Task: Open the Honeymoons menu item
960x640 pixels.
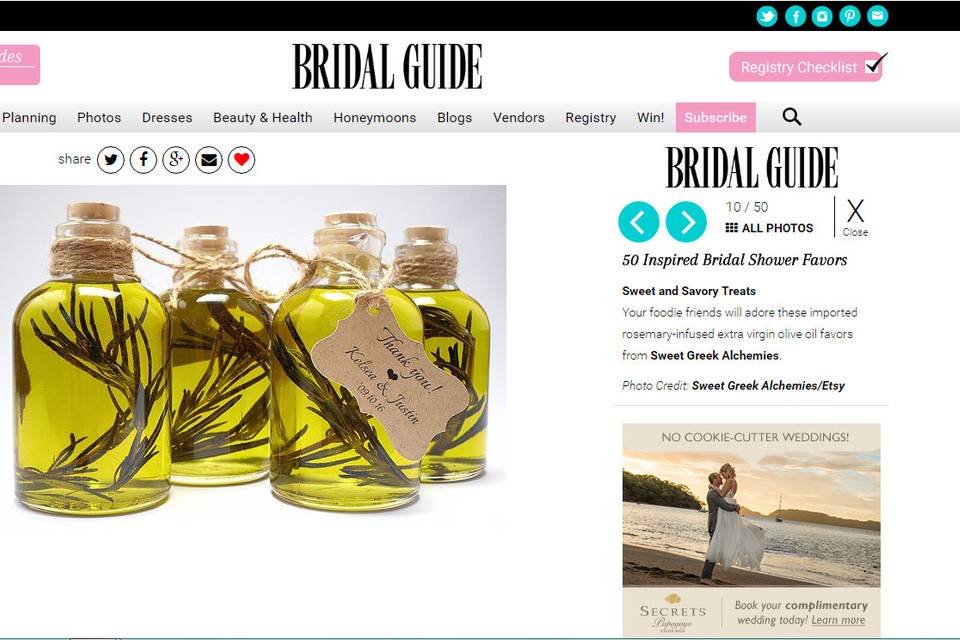Action: click(375, 118)
